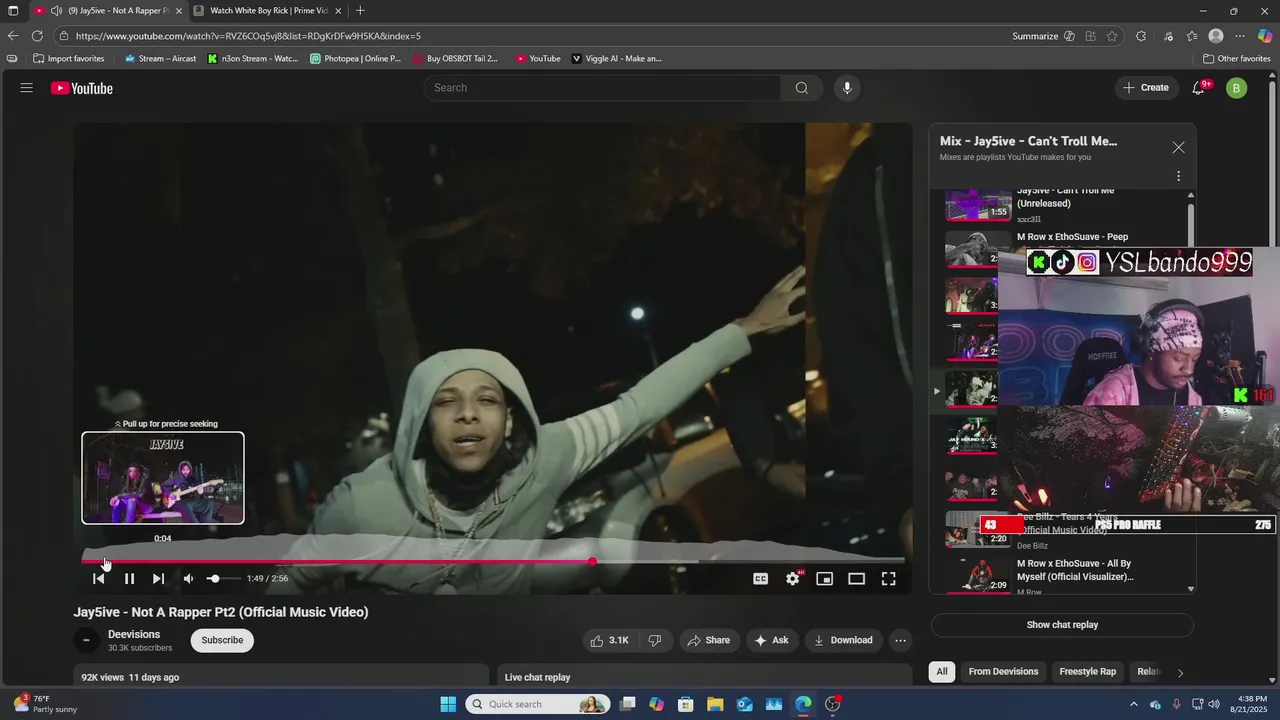
Task: Open playlist options three-dot menu
Action: (1178, 176)
